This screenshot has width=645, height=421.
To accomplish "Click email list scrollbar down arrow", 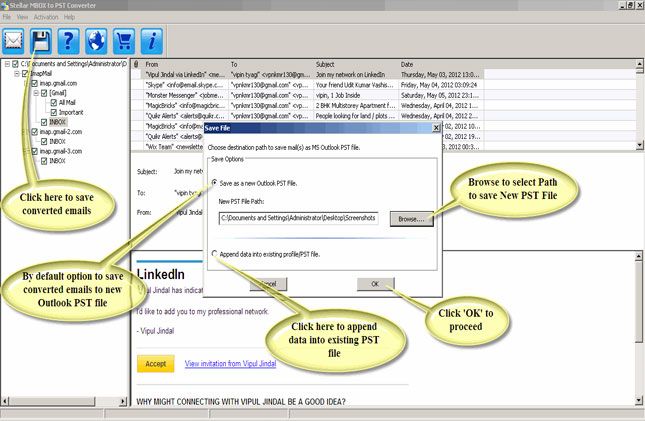I will click(639, 145).
